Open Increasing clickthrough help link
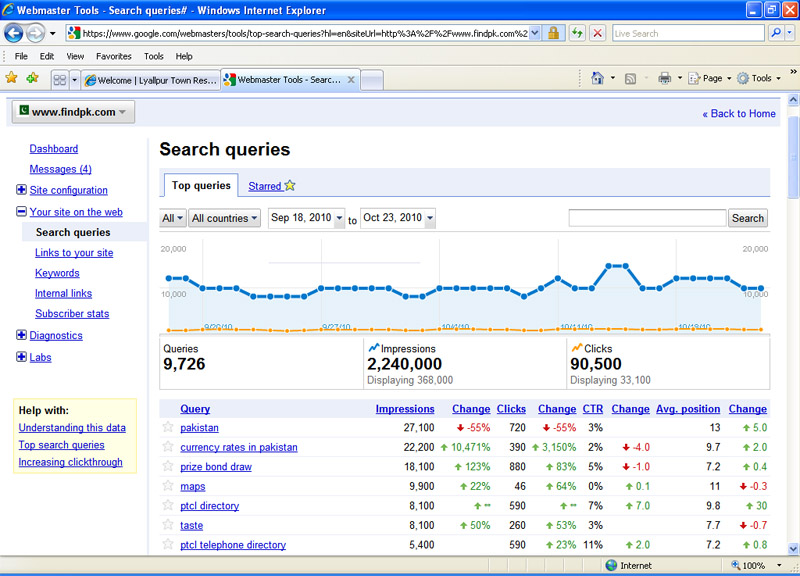The width and height of the screenshot is (800, 576). (x=70, y=462)
